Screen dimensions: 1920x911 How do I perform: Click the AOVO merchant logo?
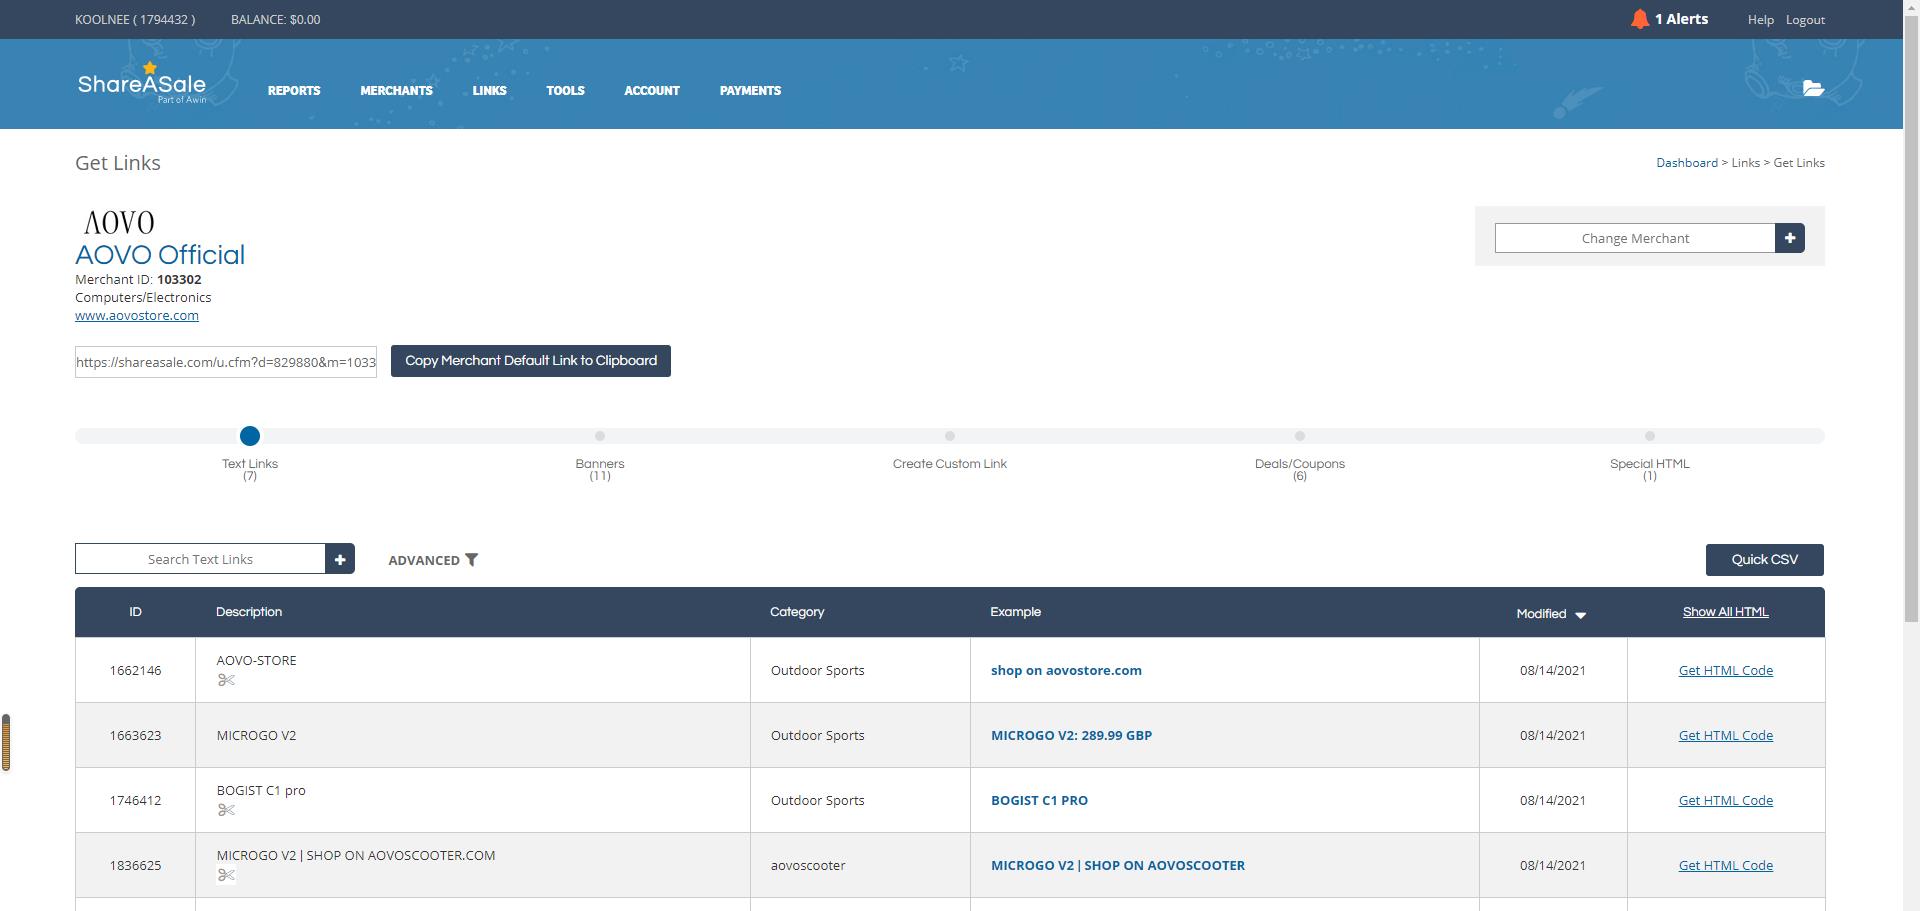(x=119, y=222)
